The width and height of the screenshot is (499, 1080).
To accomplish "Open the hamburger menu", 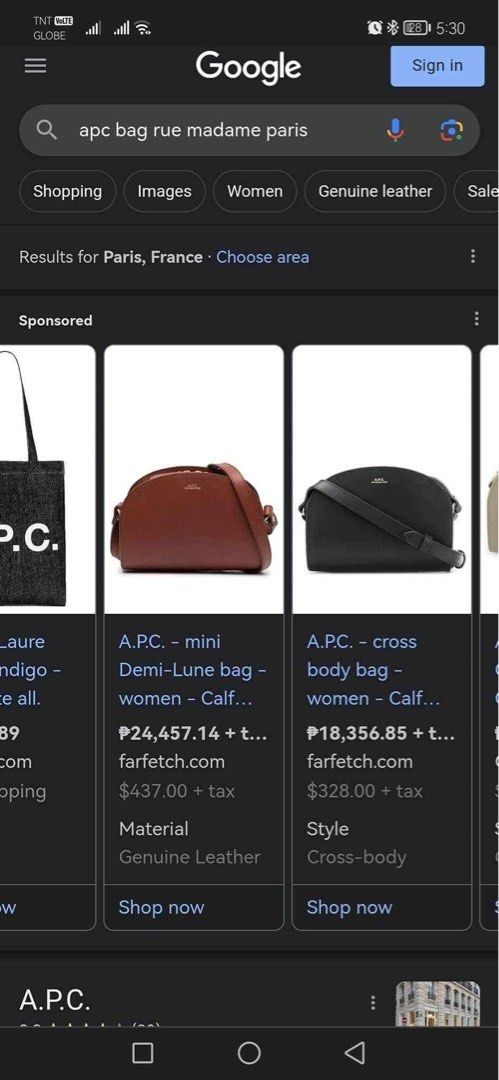I will pos(36,65).
